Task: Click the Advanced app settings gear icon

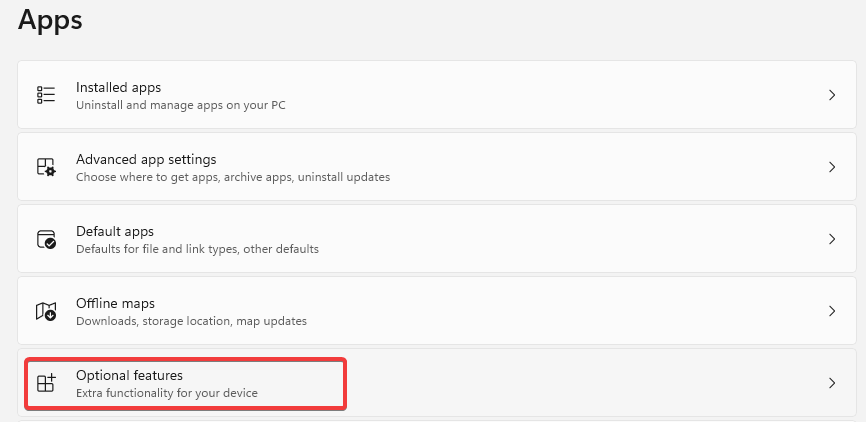Action: [46, 167]
